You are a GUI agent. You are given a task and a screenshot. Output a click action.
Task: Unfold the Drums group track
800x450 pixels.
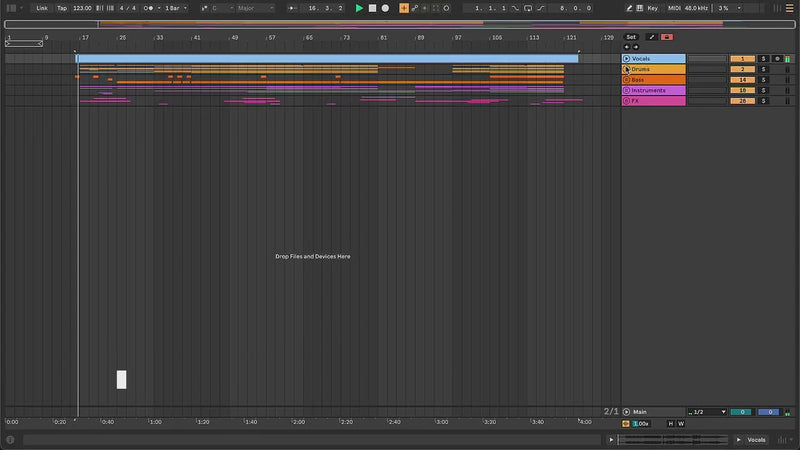click(x=627, y=69)
